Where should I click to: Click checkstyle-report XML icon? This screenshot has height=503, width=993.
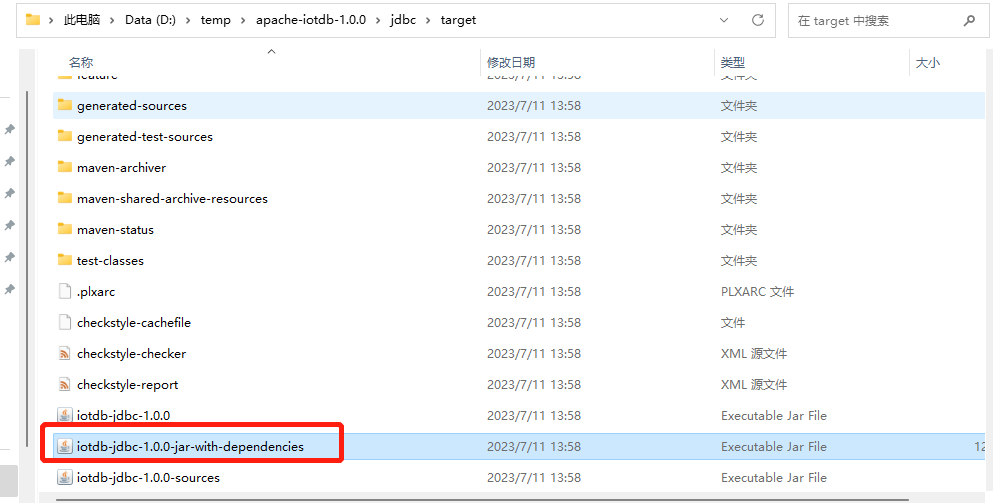point(65,384)
